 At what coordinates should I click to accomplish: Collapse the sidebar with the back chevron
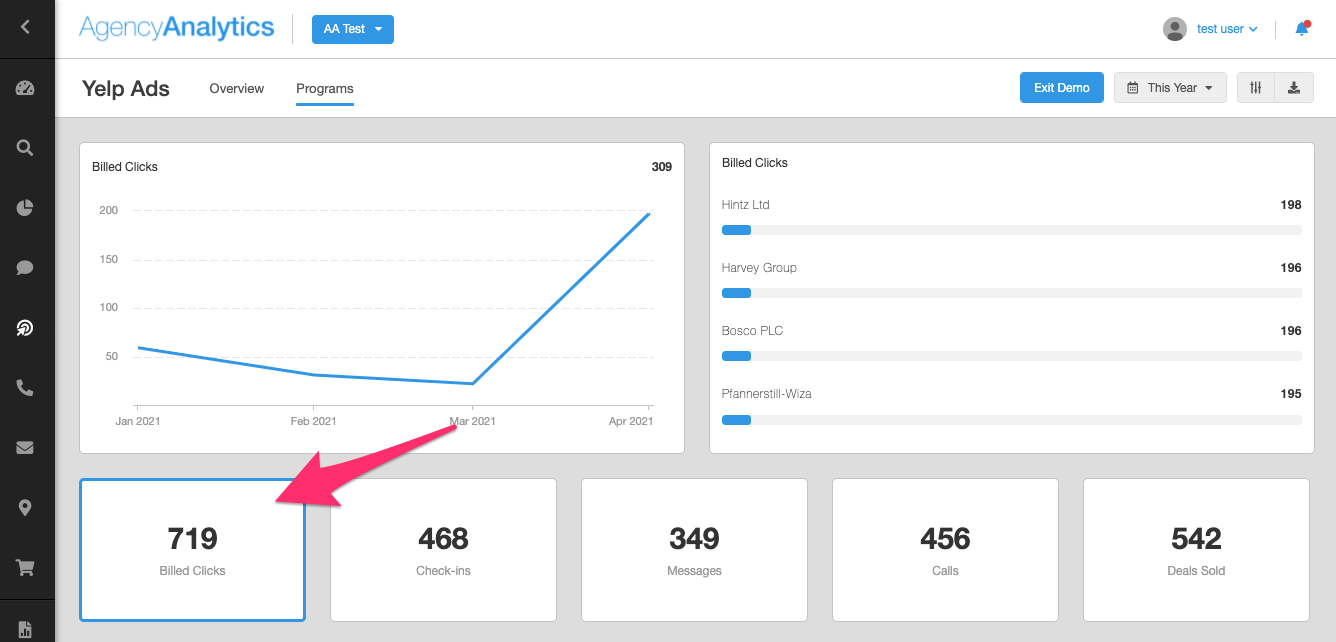click(x=26, y=27)
